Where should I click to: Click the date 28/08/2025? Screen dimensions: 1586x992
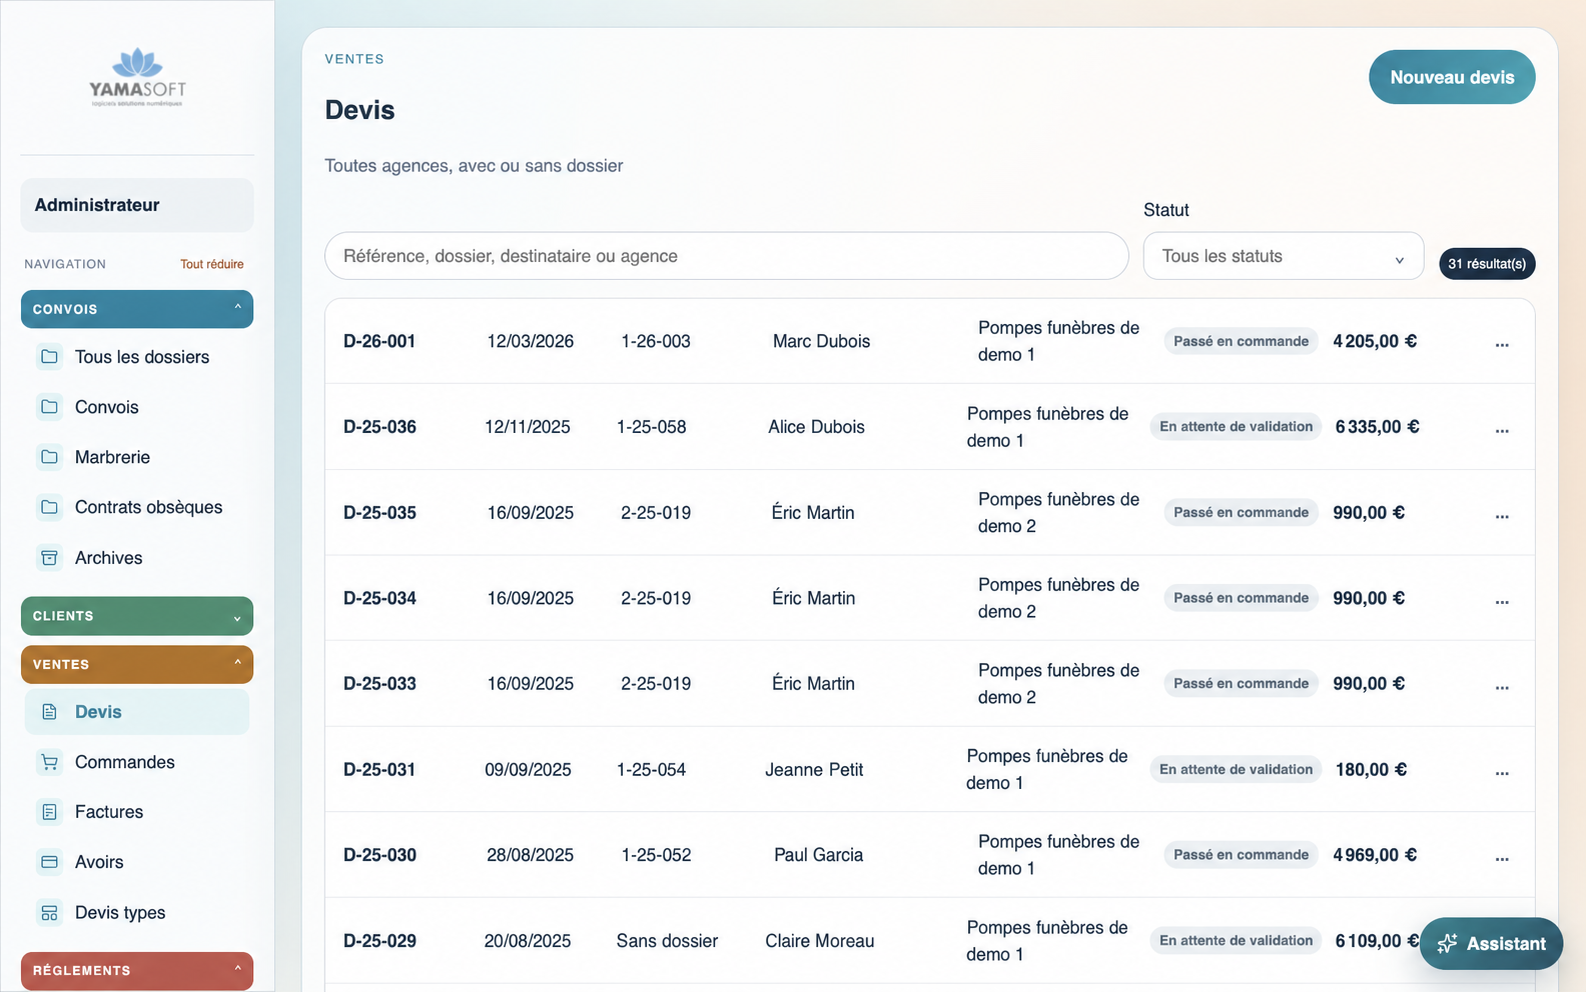(x=531, y=855)
